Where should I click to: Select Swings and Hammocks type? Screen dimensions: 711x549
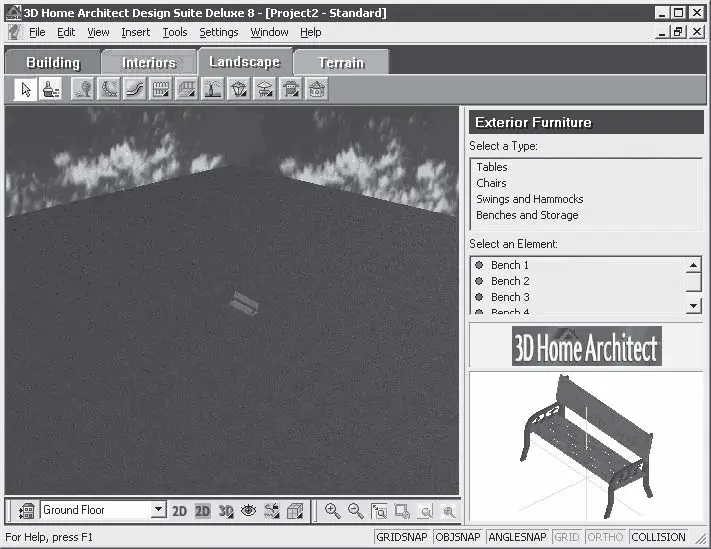pyautogui.click(x=529, y=199)
